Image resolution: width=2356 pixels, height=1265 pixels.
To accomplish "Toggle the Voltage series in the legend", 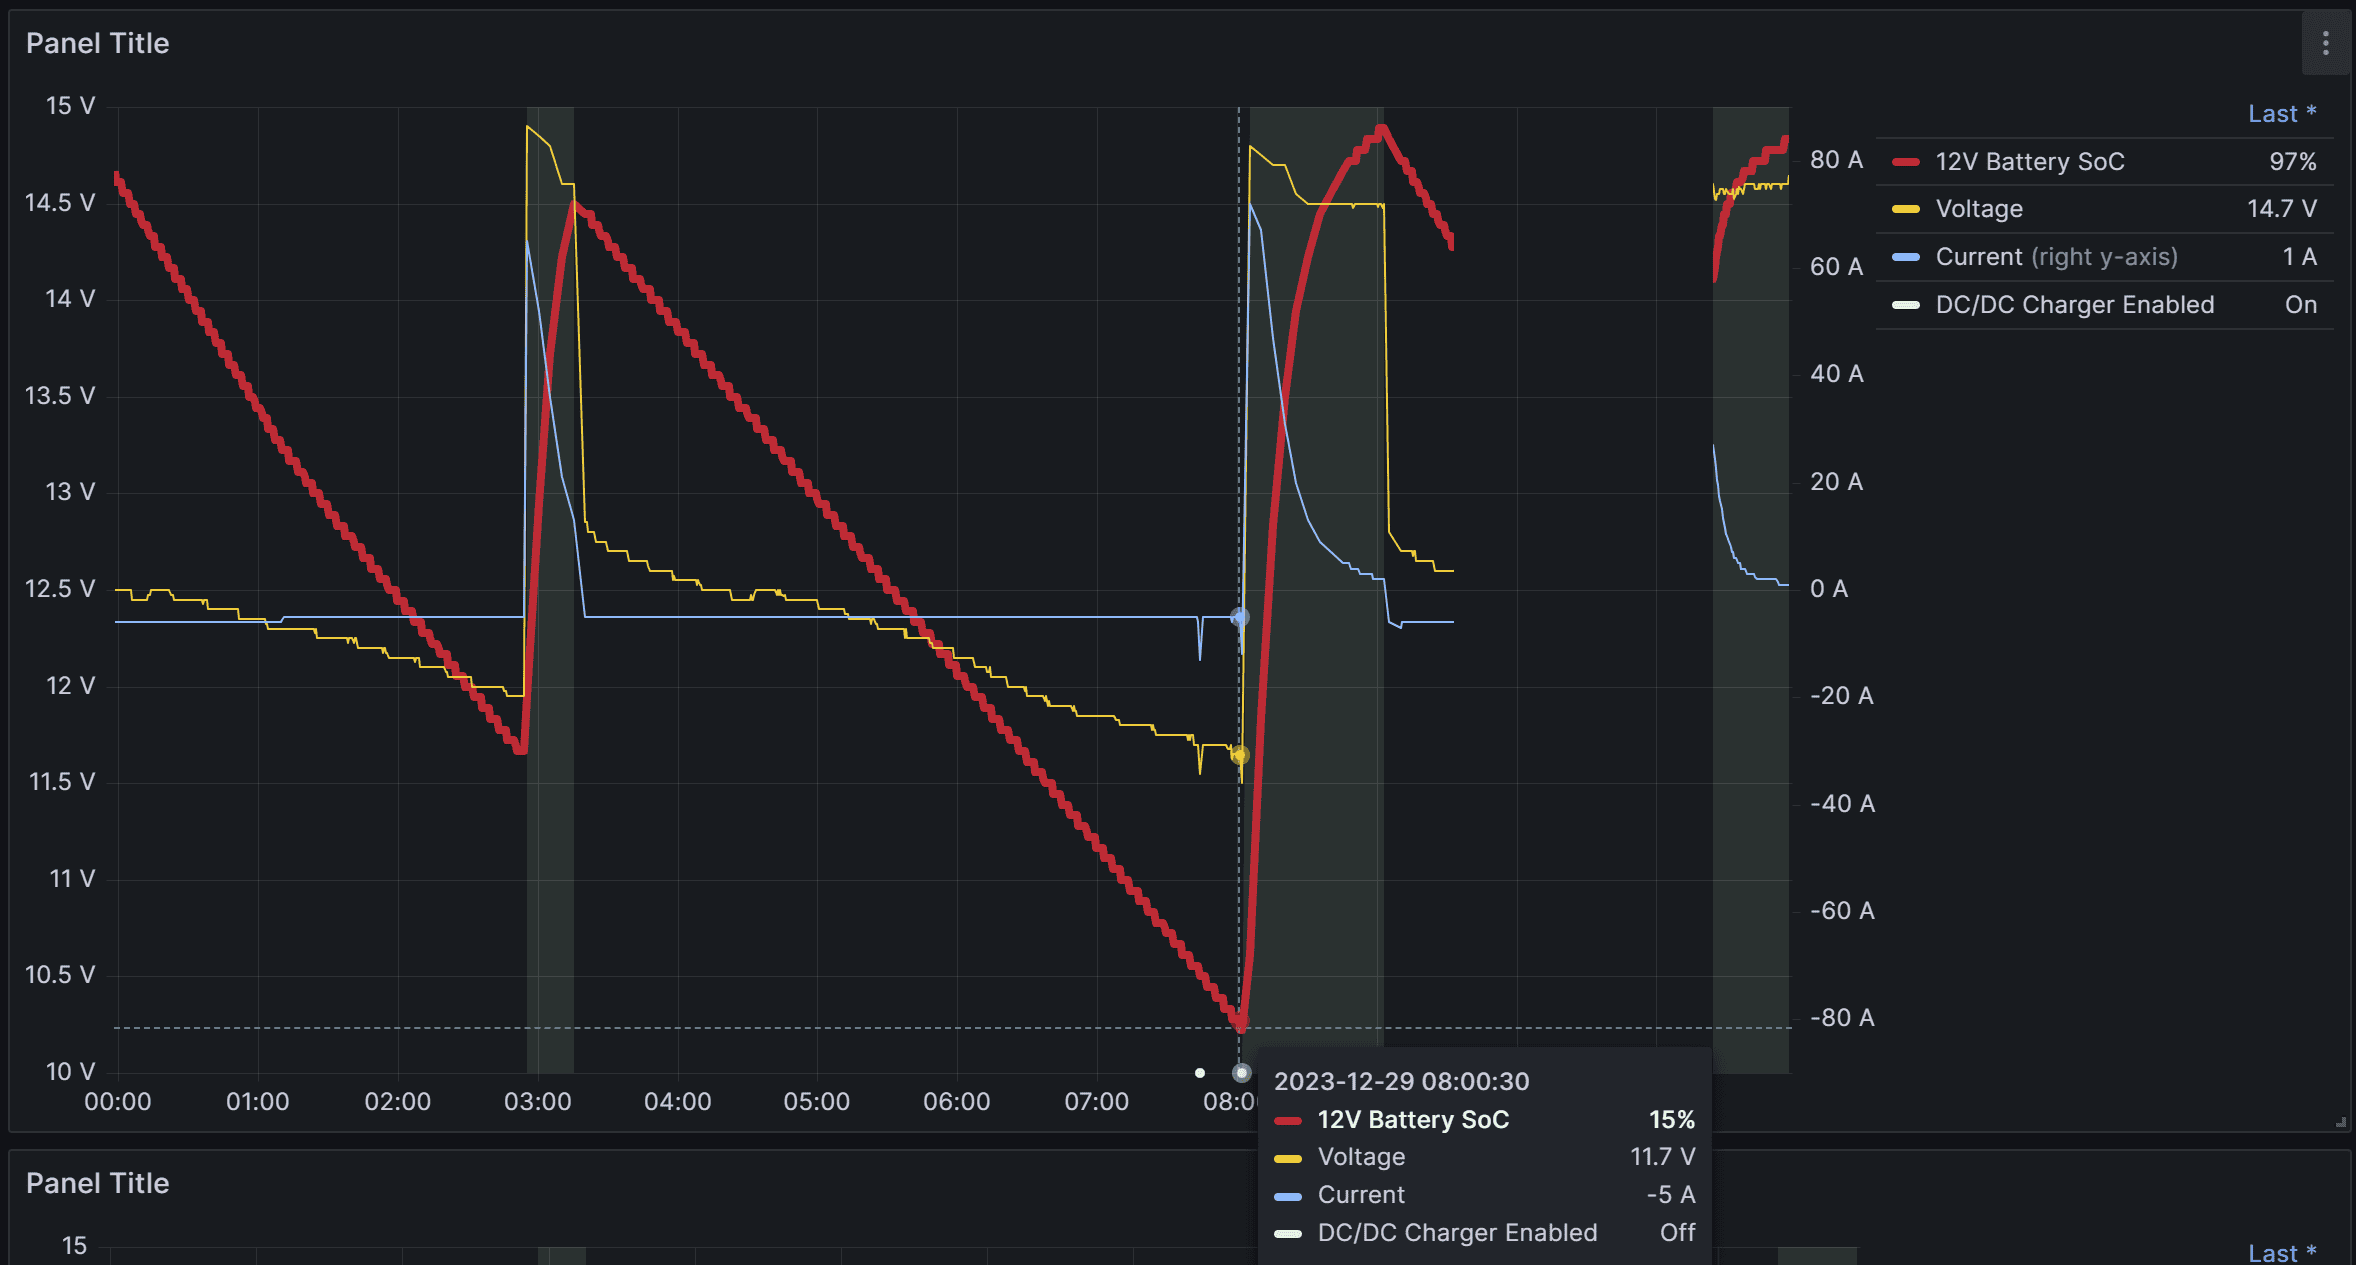I will [1978, 209].
